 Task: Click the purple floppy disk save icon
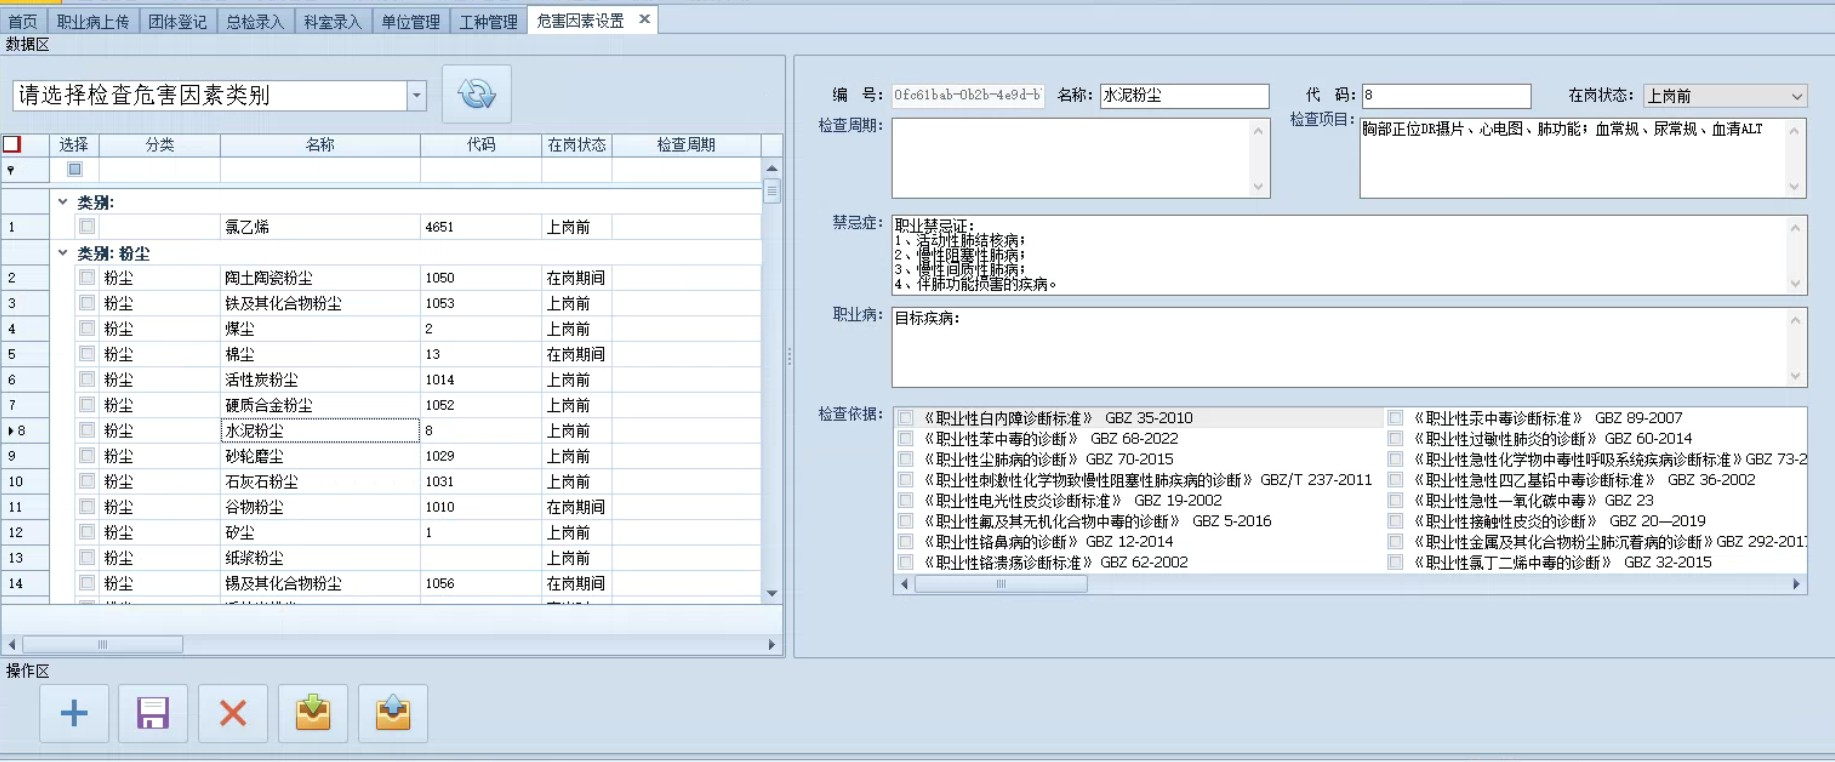tap(153, 713)
